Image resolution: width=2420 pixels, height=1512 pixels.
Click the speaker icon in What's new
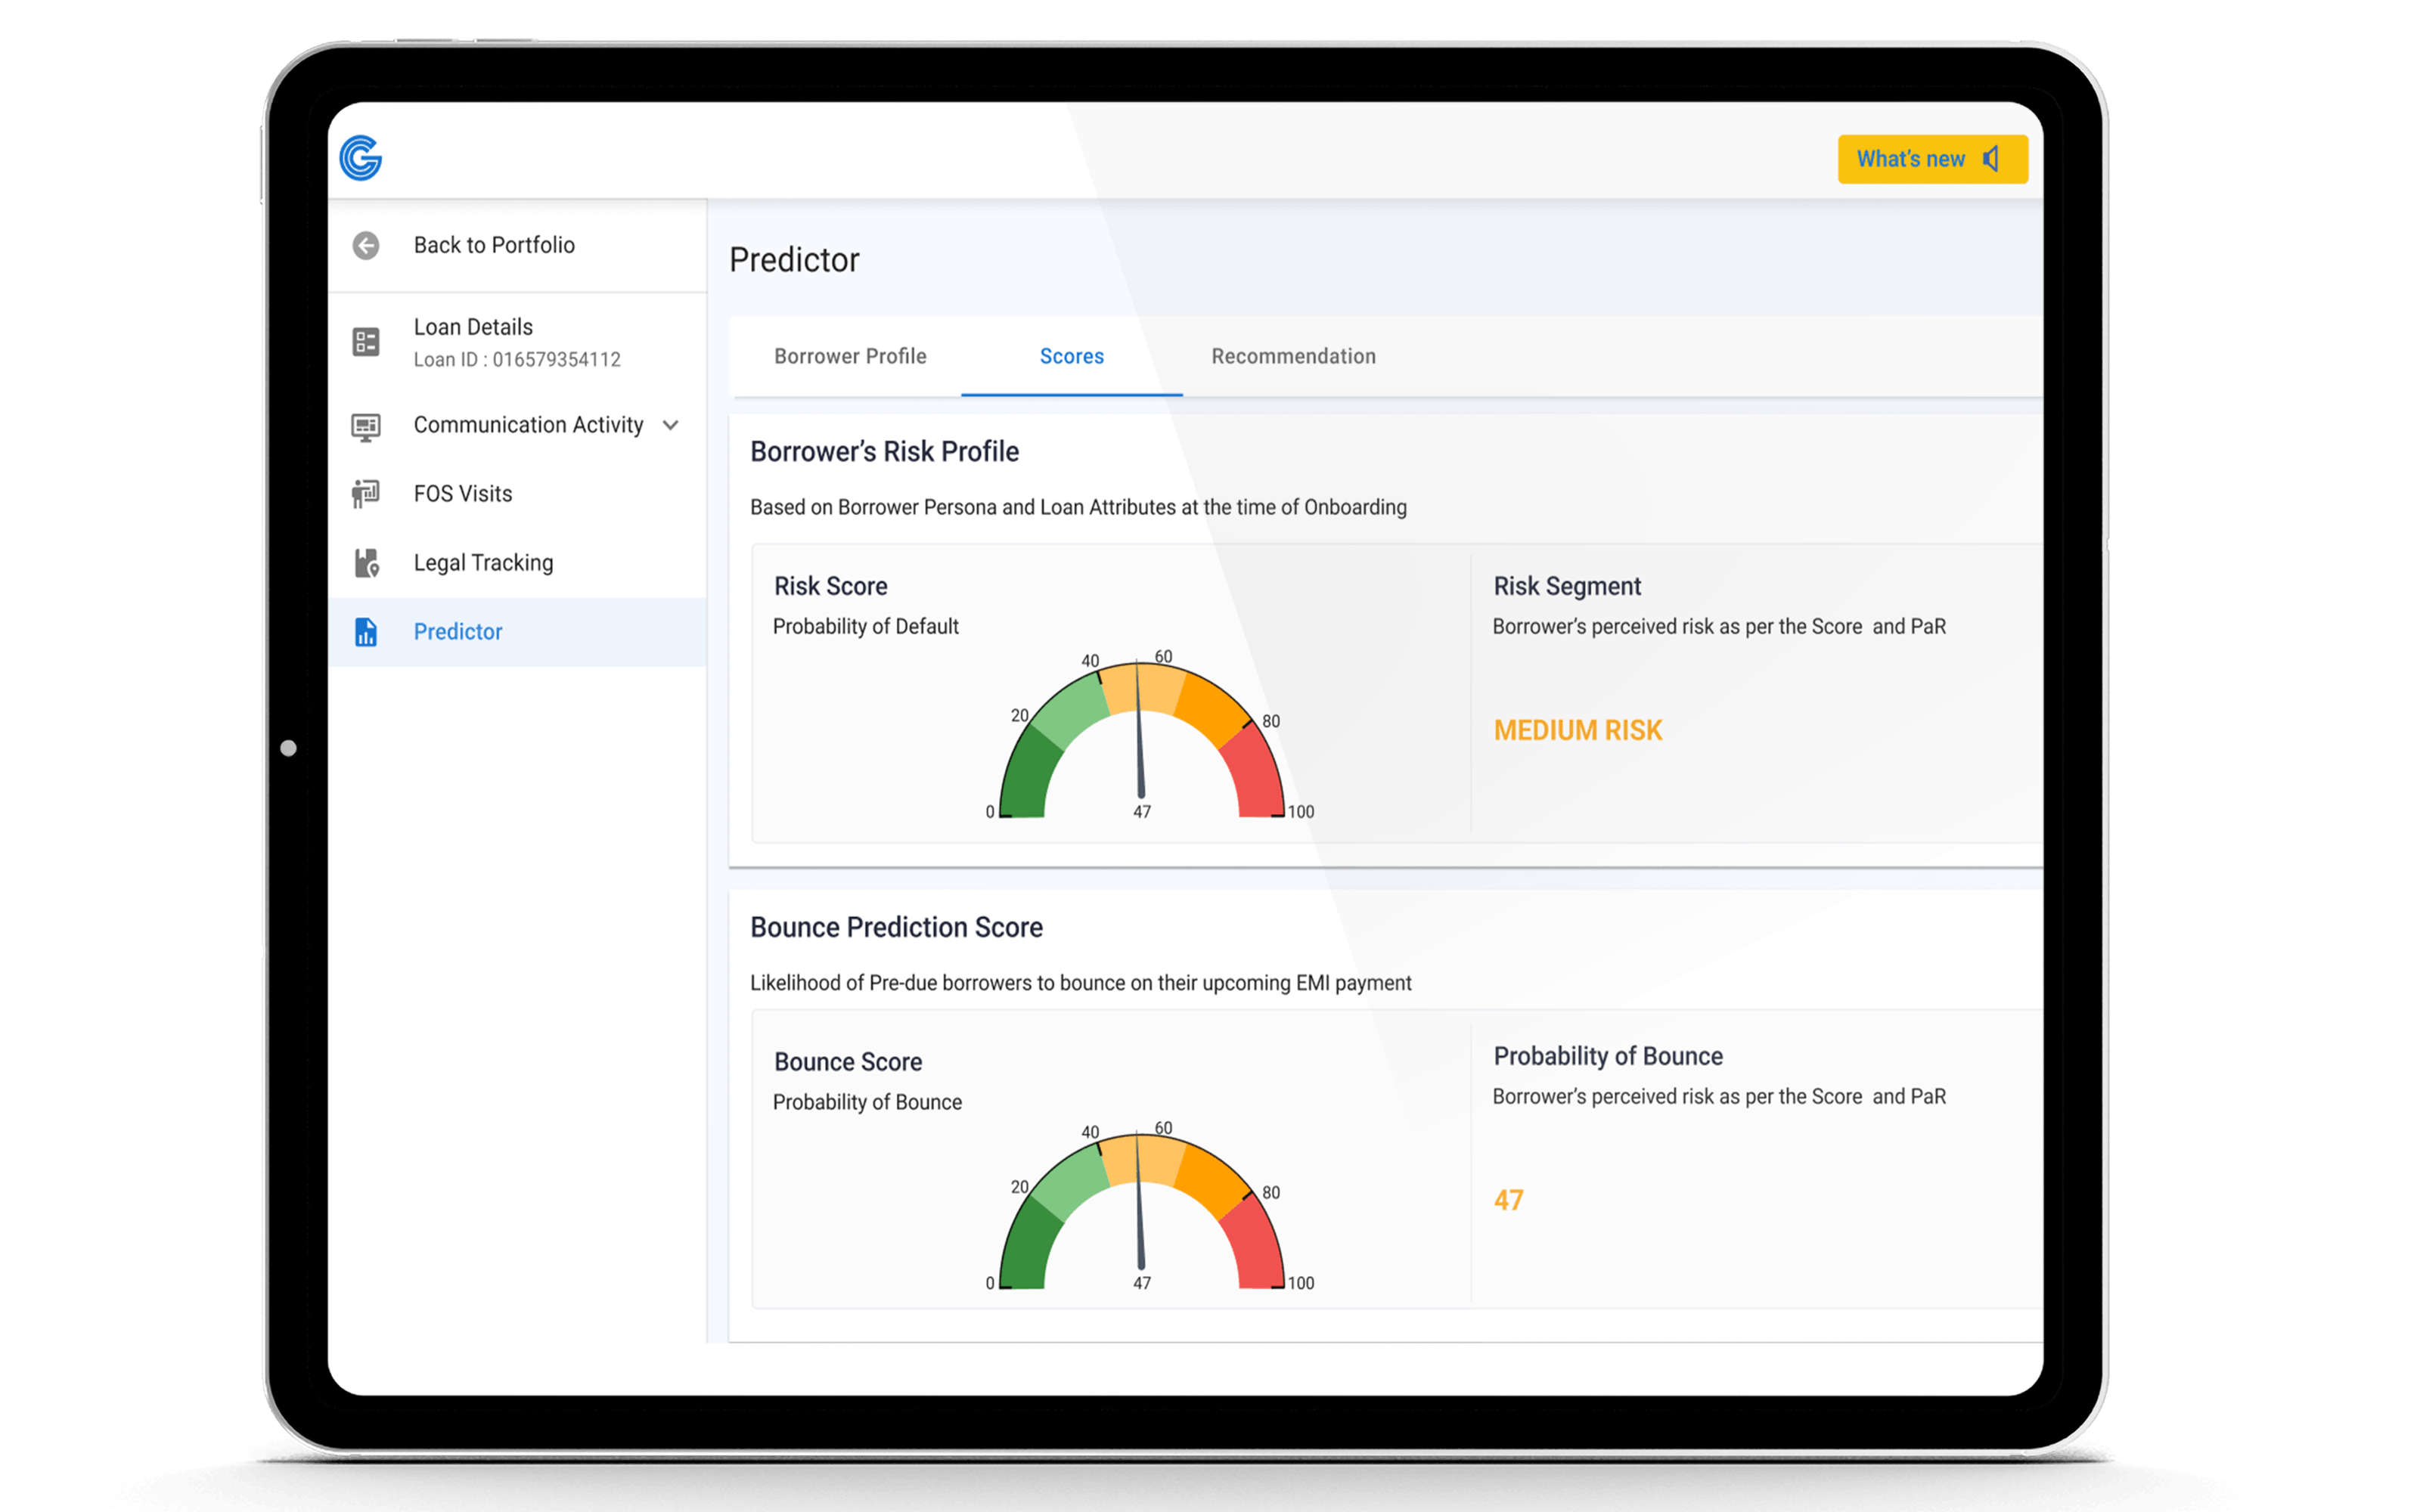coord(1991,159)
